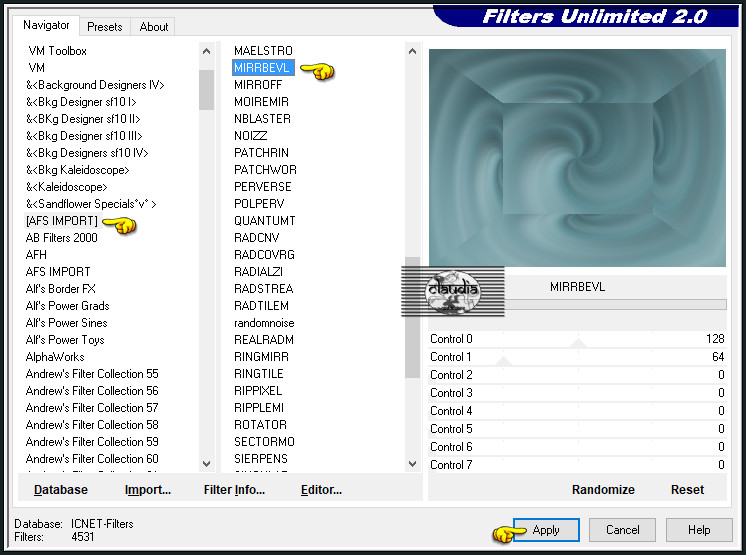Select the PATCHWOR filter

pyautogui.click(x=265, y=170)
